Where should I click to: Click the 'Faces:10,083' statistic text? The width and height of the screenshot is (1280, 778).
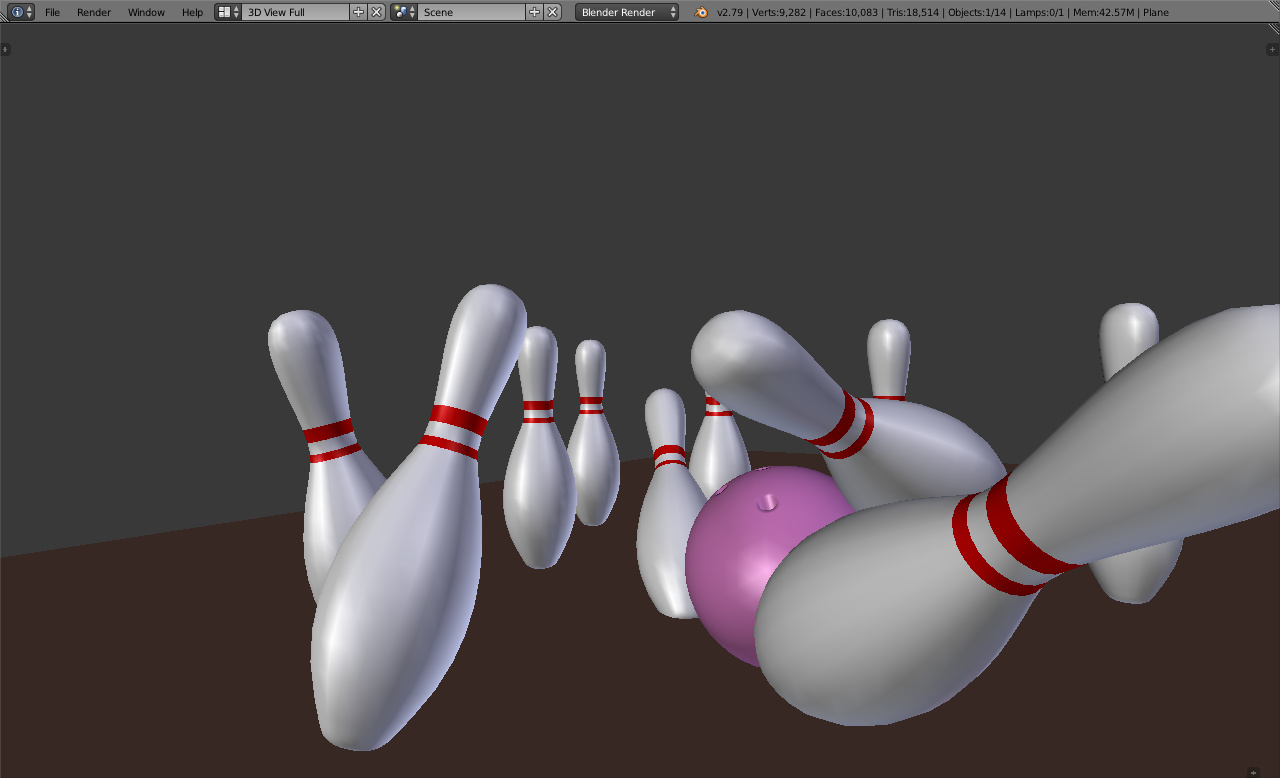(x=847, y=13)
